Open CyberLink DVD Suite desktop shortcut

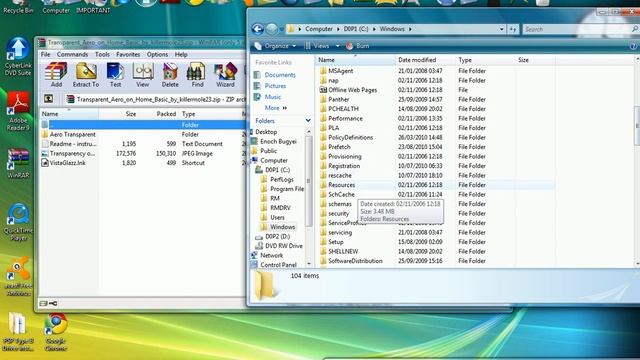(x=18, y=56)
